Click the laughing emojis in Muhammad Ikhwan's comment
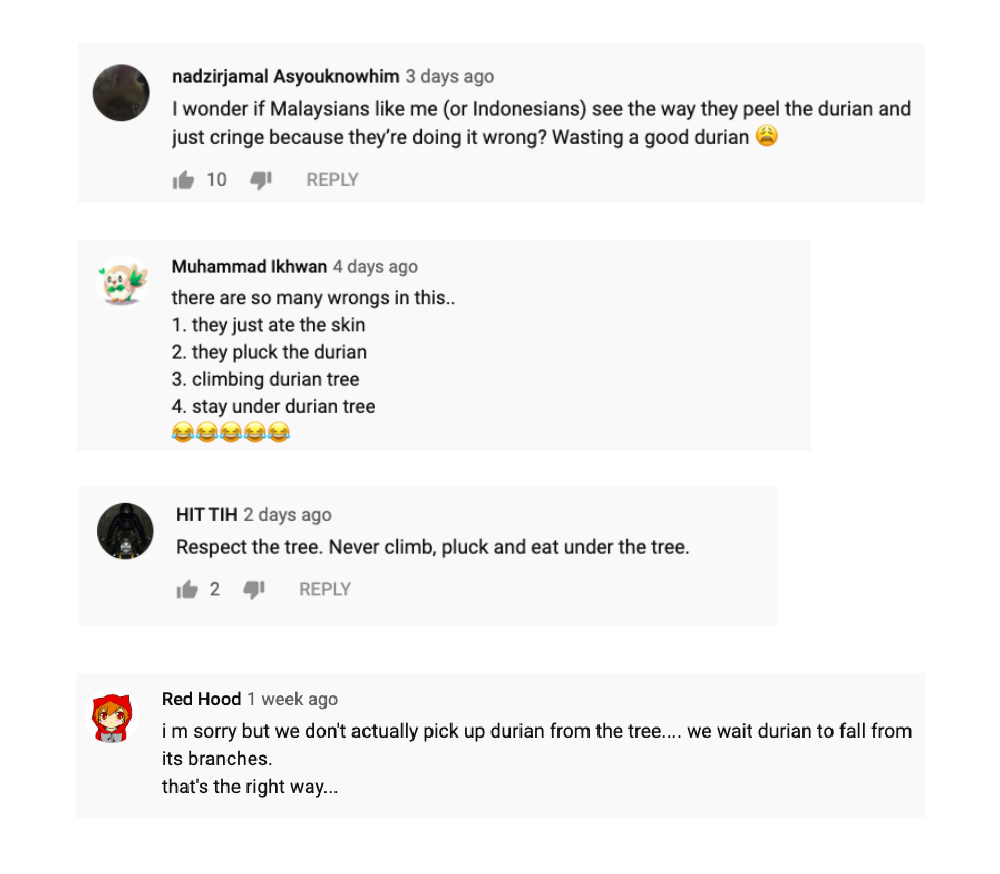 (x=230, y=433)
